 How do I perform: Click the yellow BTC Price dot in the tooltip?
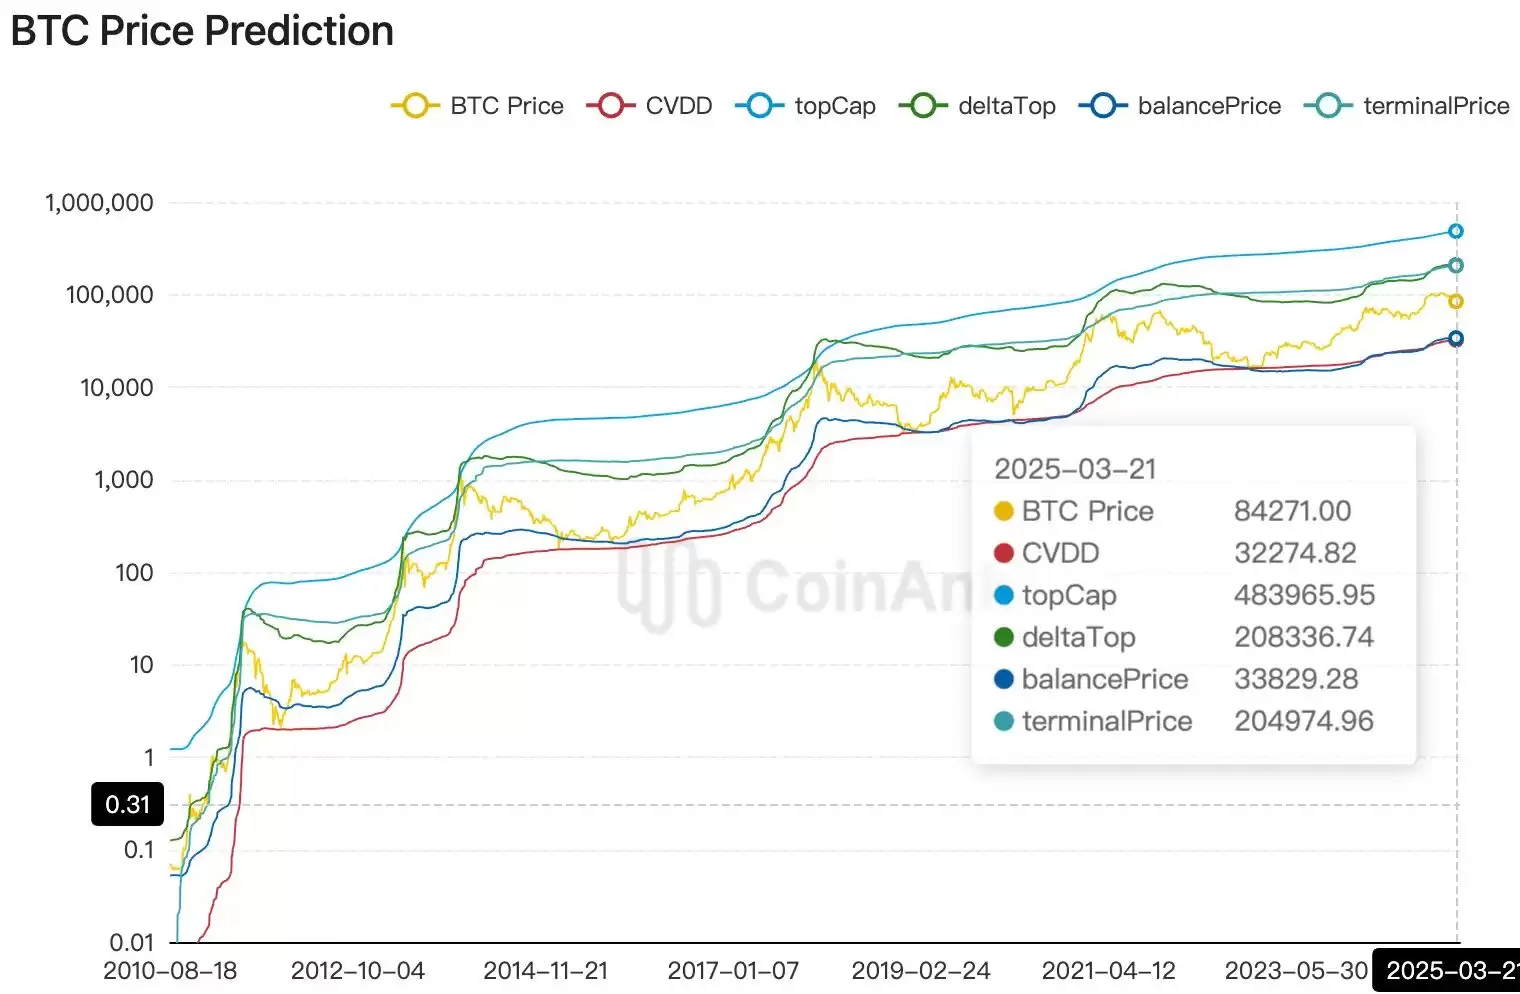click(1004, 511)
